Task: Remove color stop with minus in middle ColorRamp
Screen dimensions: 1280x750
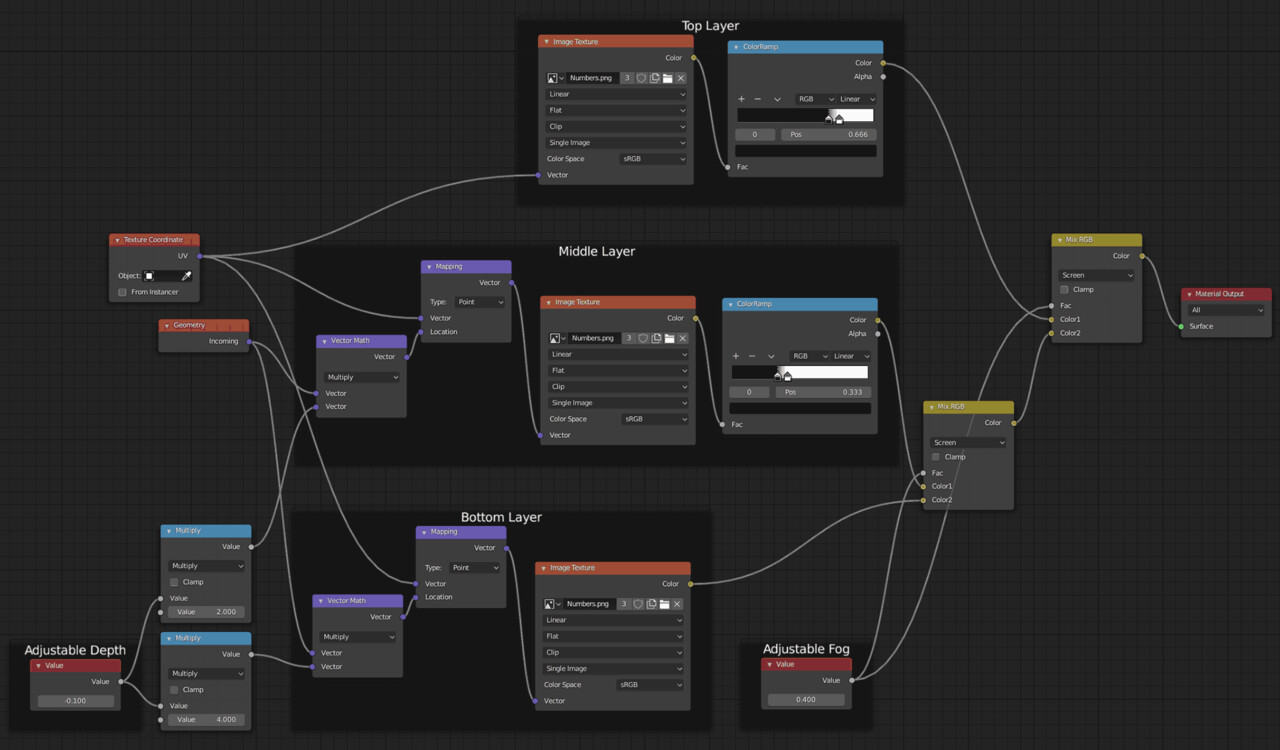Action: (752, 355)
